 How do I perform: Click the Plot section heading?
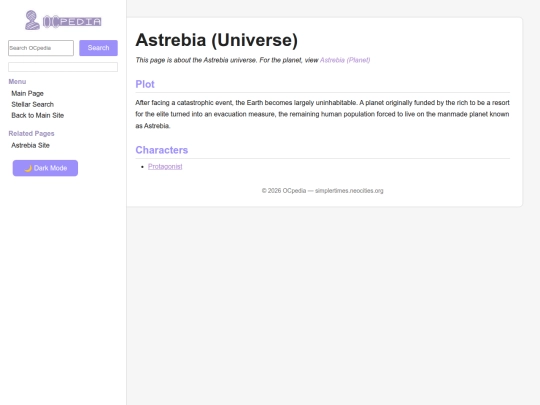coord(145,84)
